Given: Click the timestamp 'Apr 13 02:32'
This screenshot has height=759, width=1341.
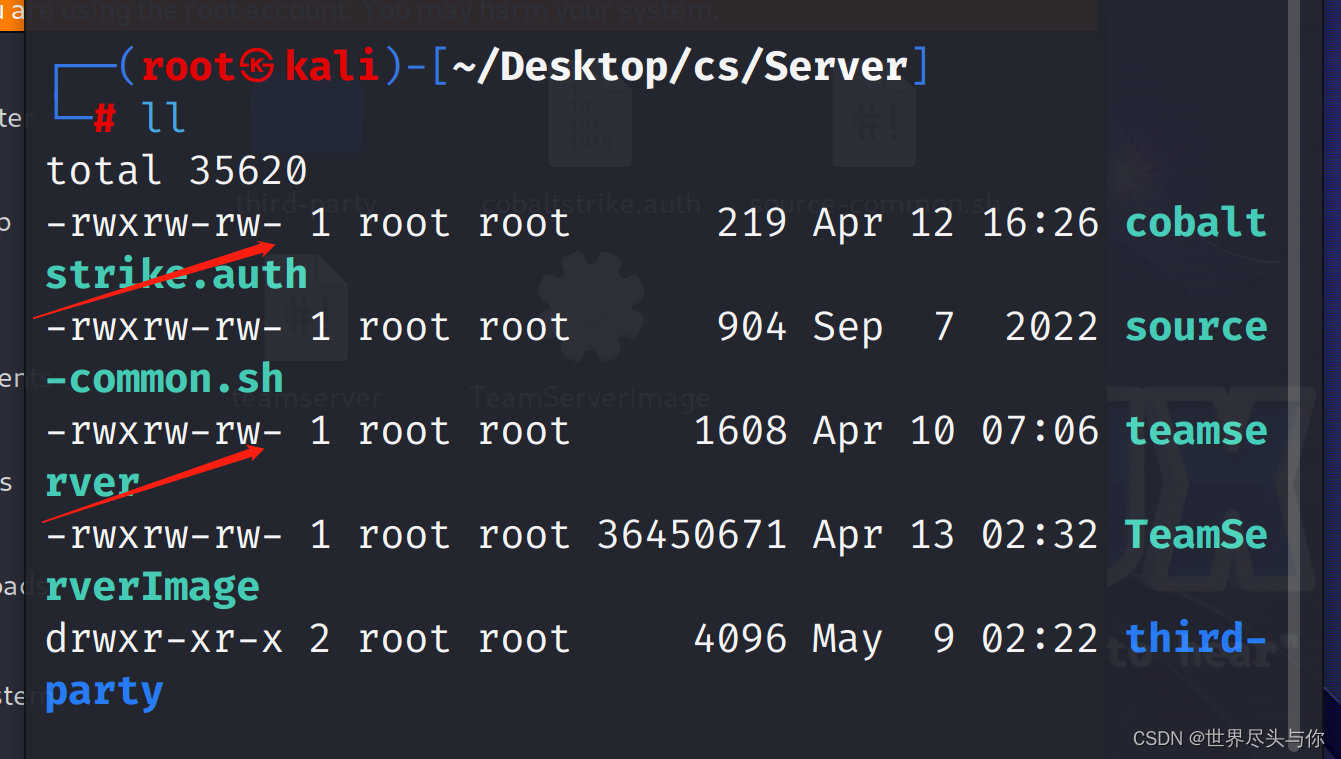Looking at the screenshot, I should click(956, 535).
